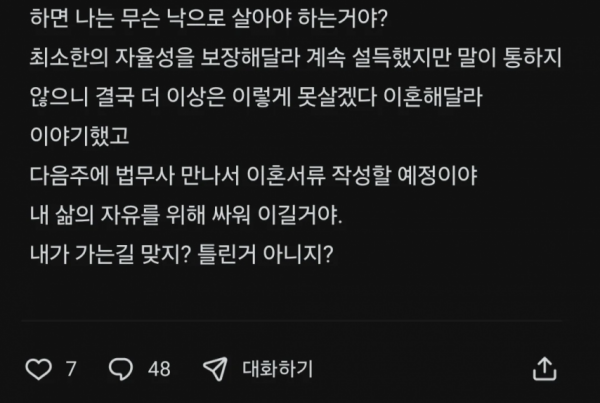Like the post with the heart icon
The image size is (600, 403).
click(38, 369)
